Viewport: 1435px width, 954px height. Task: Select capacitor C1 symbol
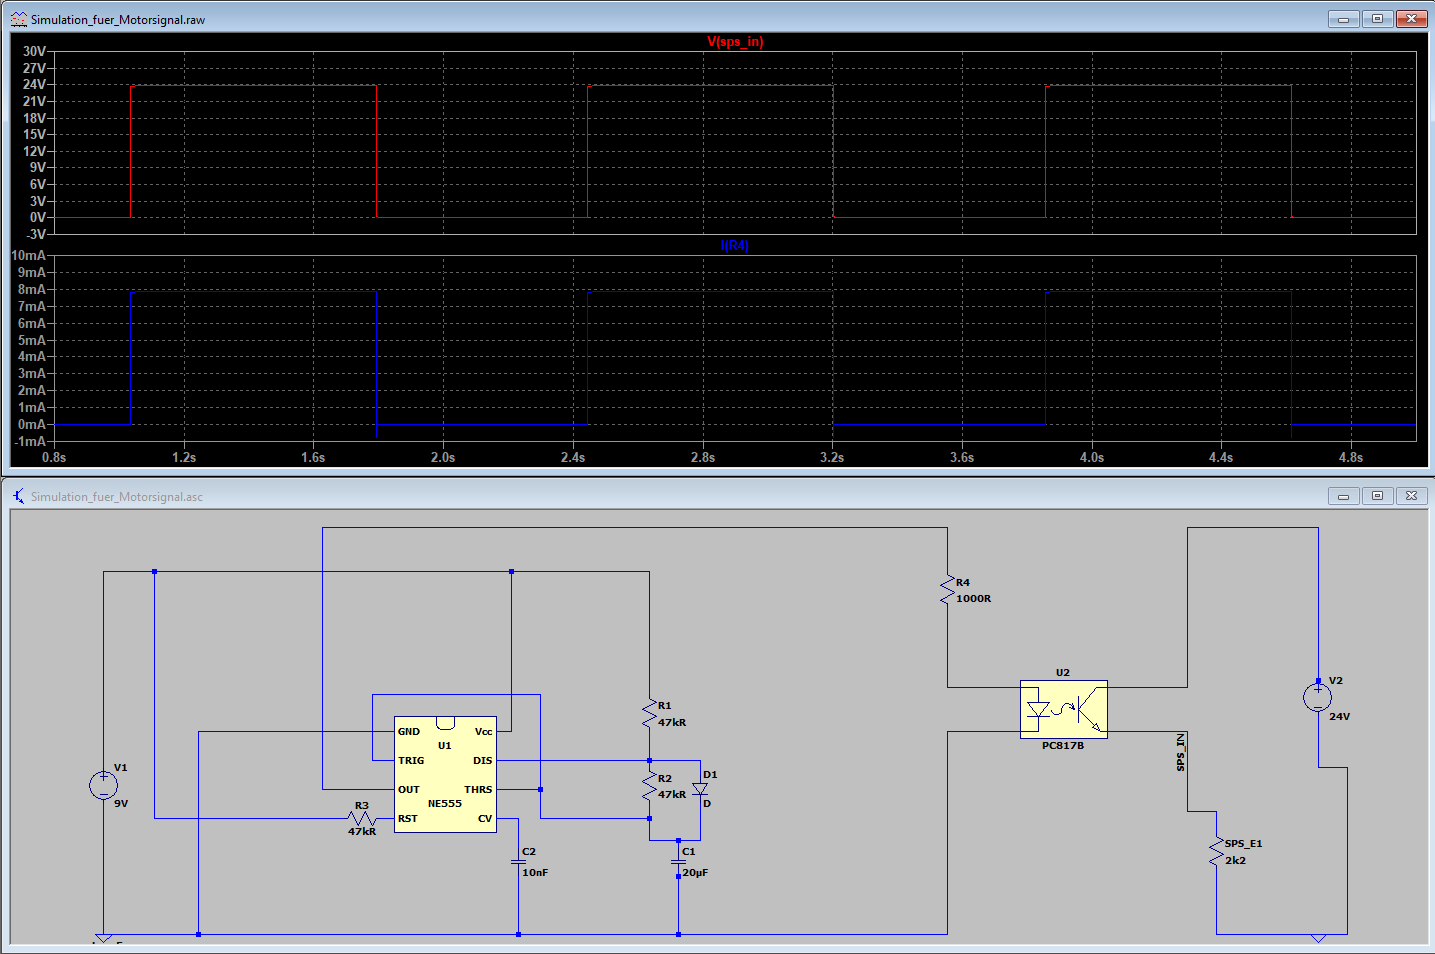pyautogui.click(x=678, y=859)
